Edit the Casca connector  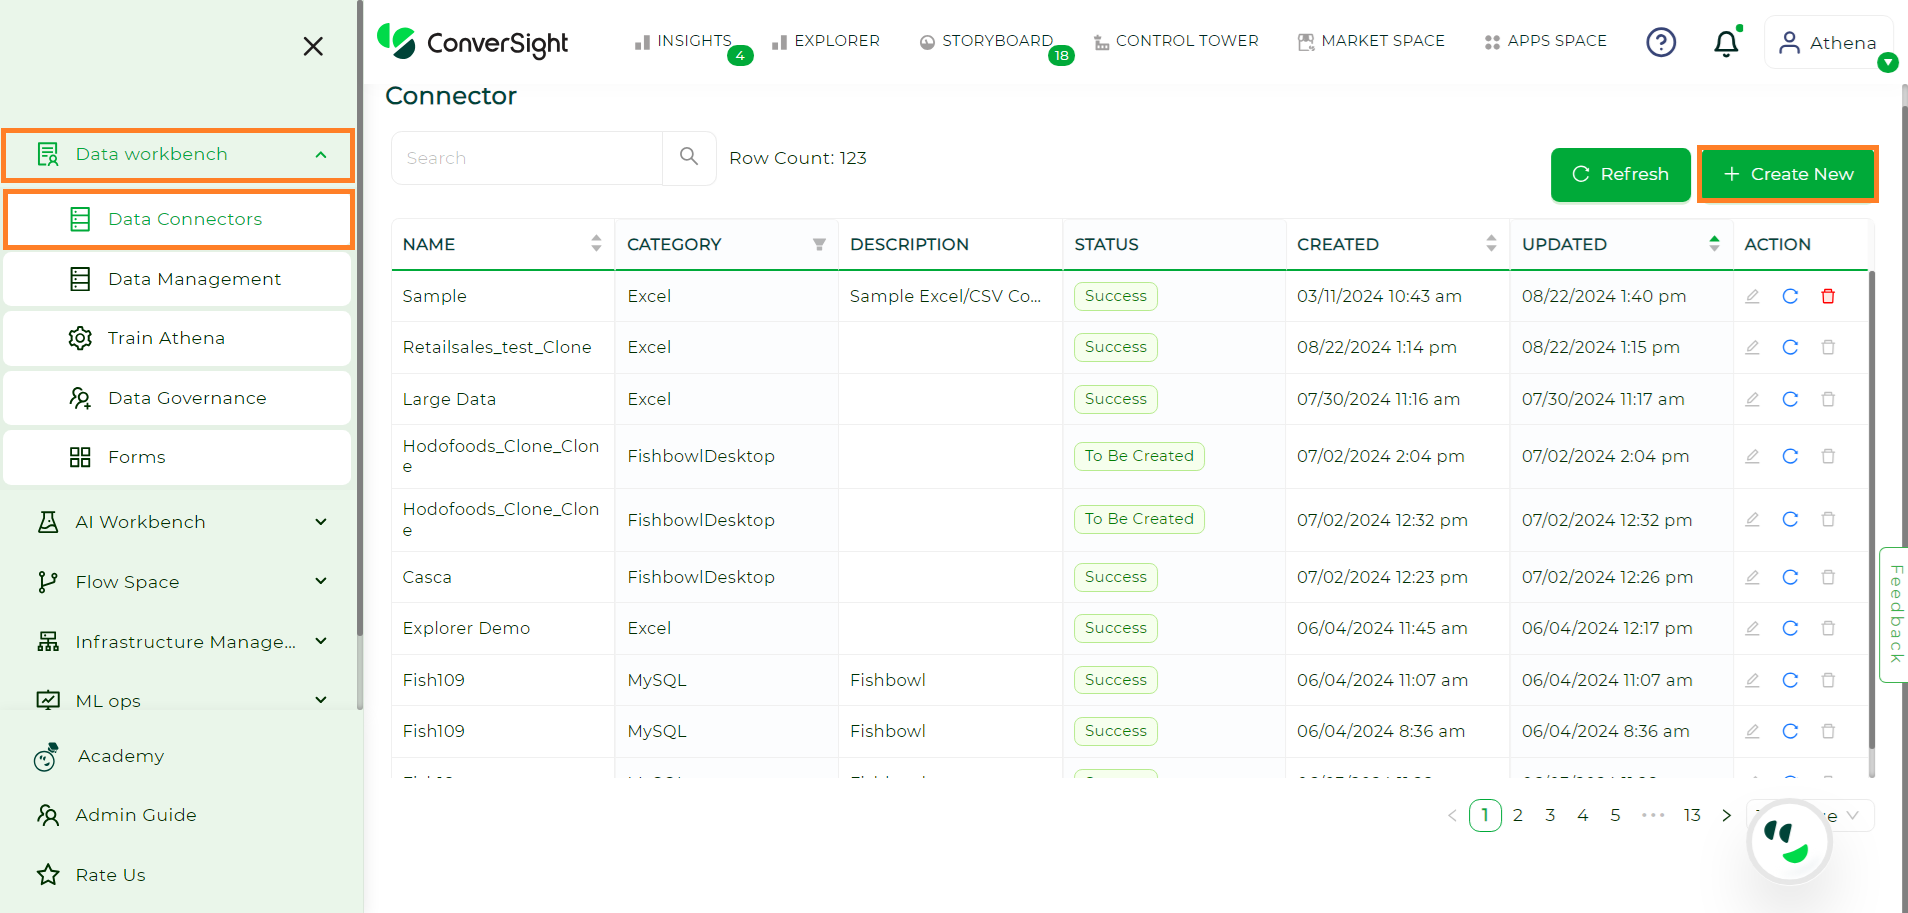tap(1752, 577)
